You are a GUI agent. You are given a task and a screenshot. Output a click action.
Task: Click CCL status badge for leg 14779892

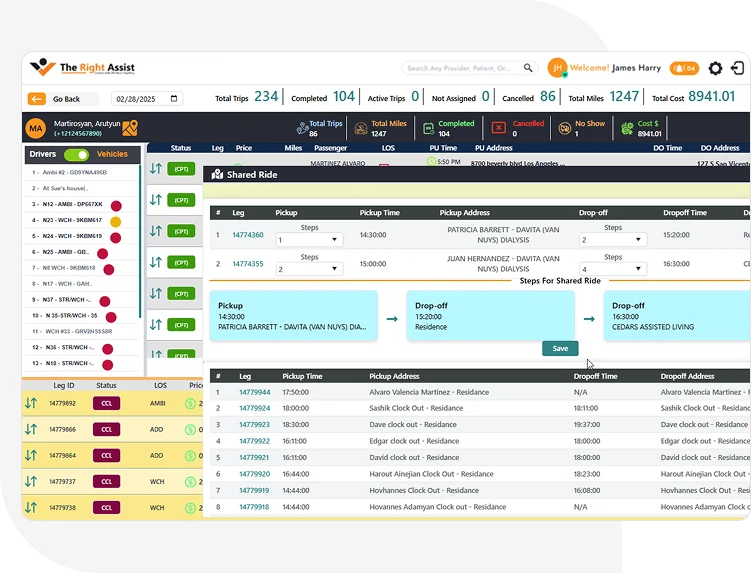106,403
